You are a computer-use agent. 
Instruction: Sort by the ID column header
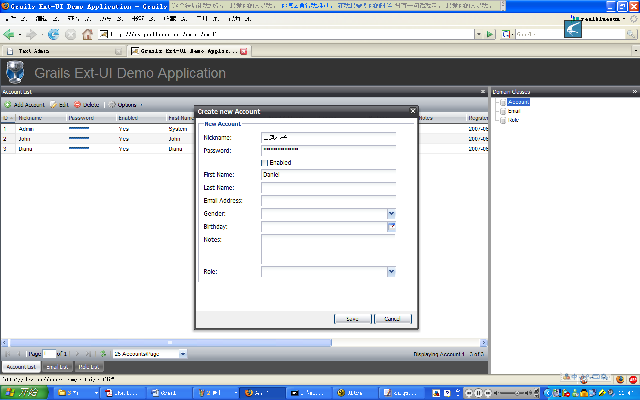[8, 118]
